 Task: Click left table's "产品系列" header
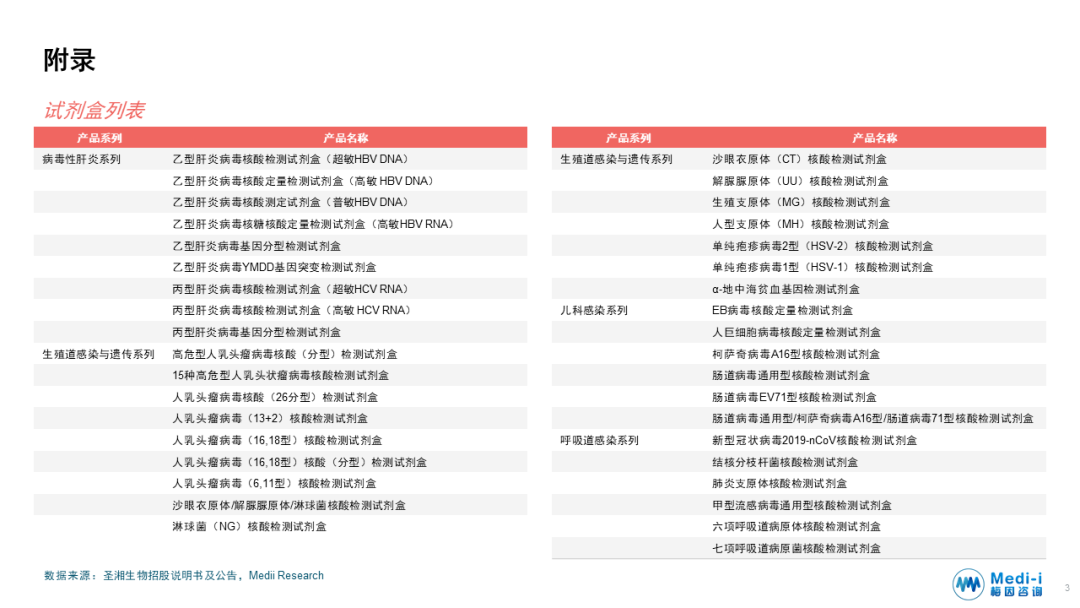coord(99,138)
